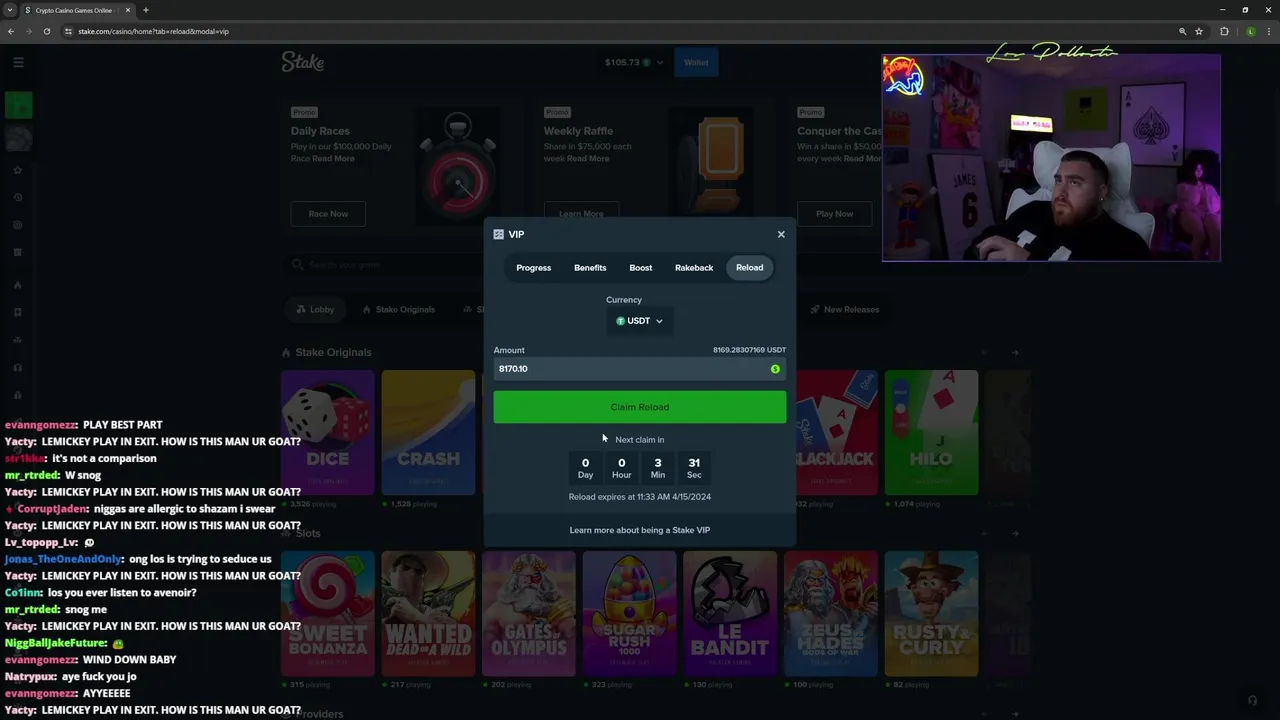Screen dimensions: 1280x720
Task: Click the browser back arrow
Action: pos(11,31)
